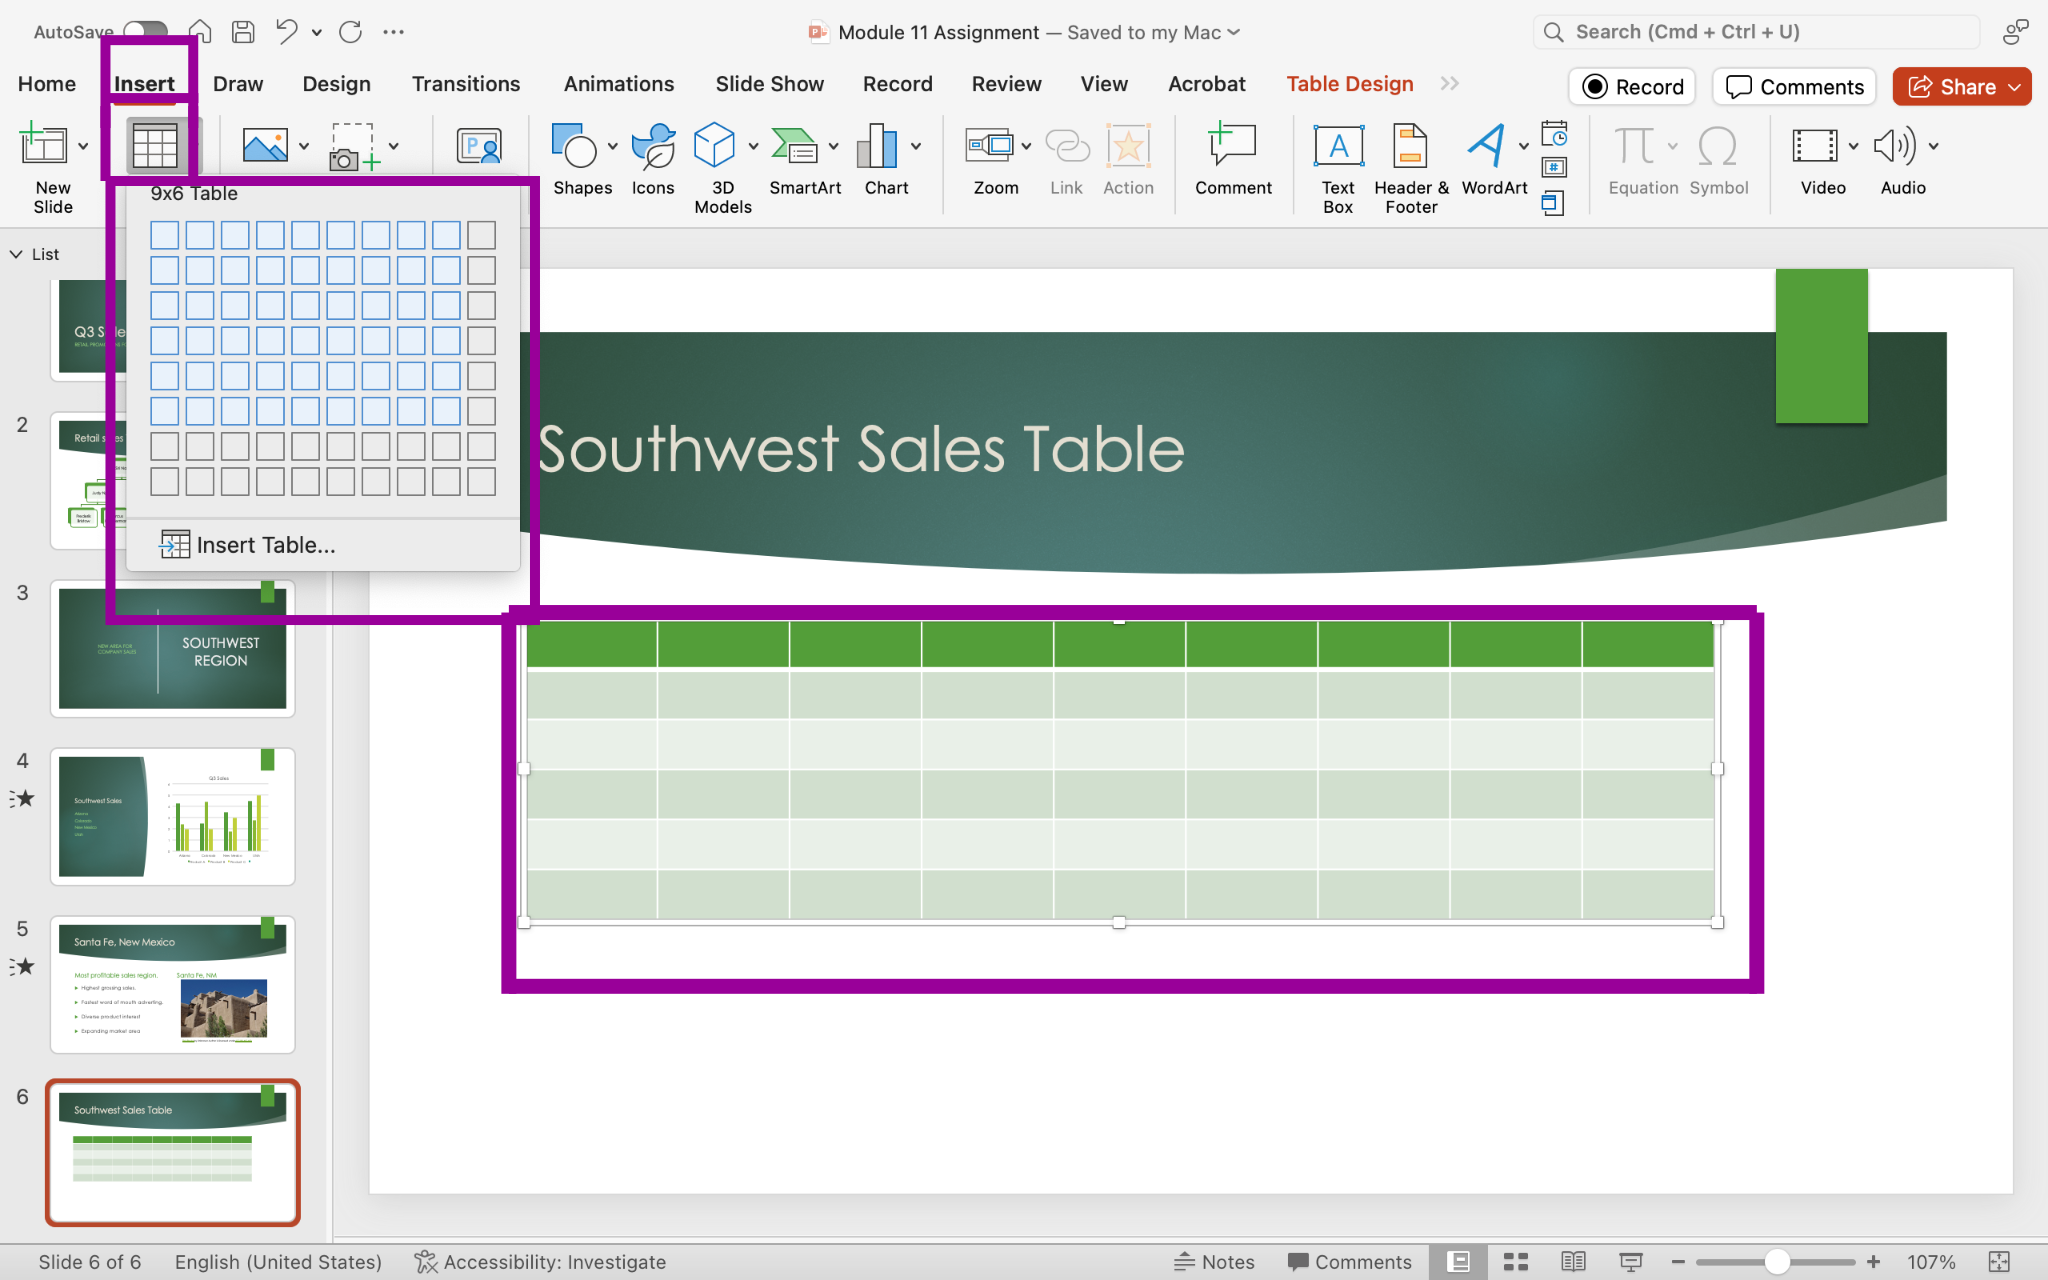Toggle Notes pane in status bar

pos(1214,1262)
